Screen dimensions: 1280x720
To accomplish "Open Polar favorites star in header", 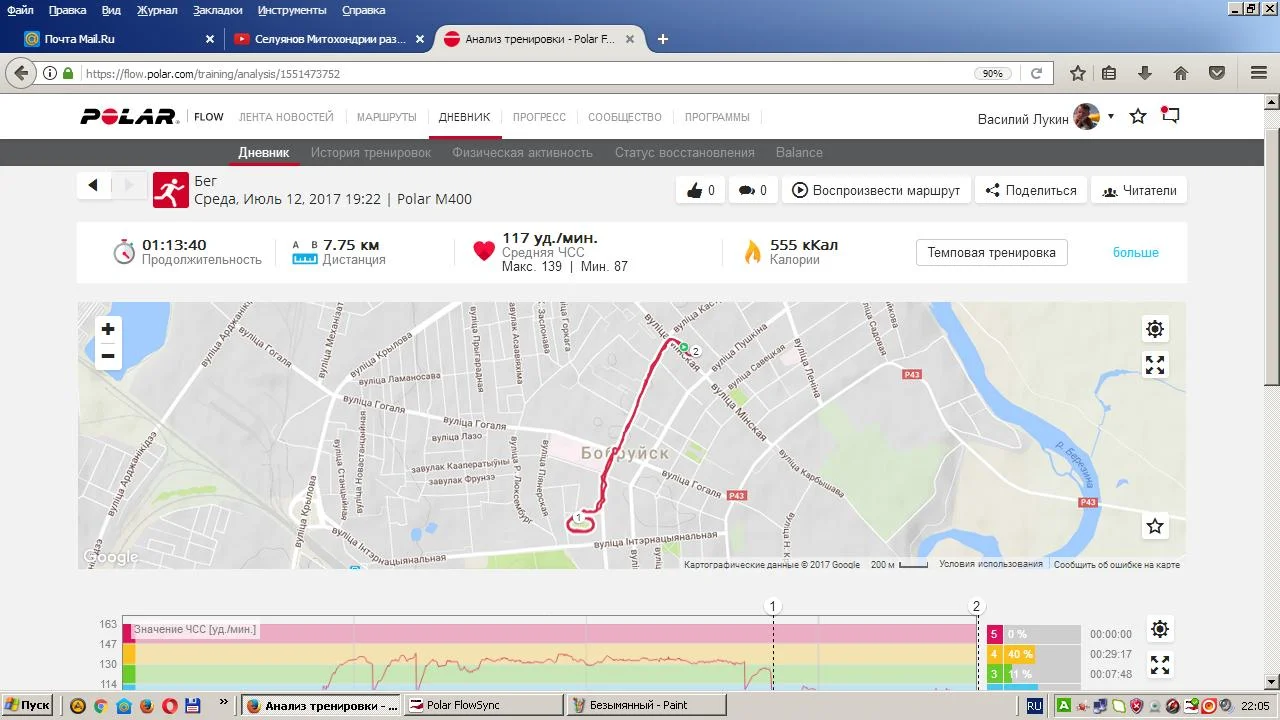I will 1138,116.
